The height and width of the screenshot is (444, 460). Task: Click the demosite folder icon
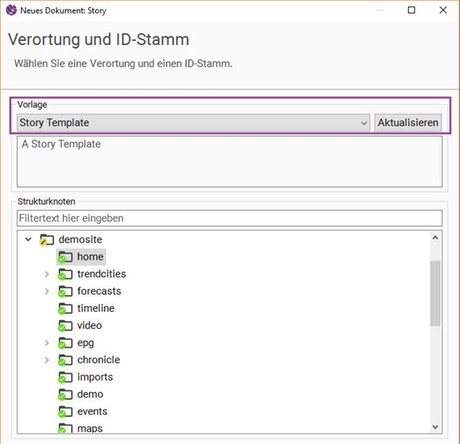pos(47,240)
